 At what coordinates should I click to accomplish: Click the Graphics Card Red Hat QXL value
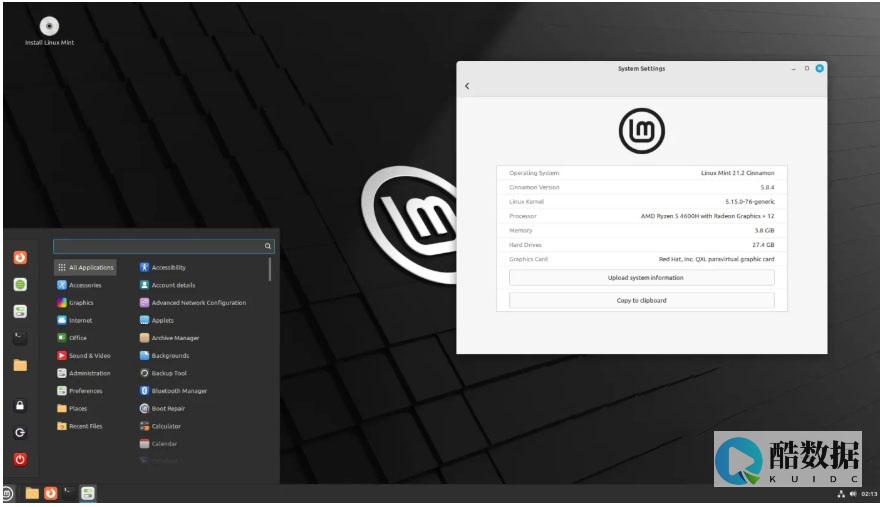pyautogui.click(x=717, y=259)
